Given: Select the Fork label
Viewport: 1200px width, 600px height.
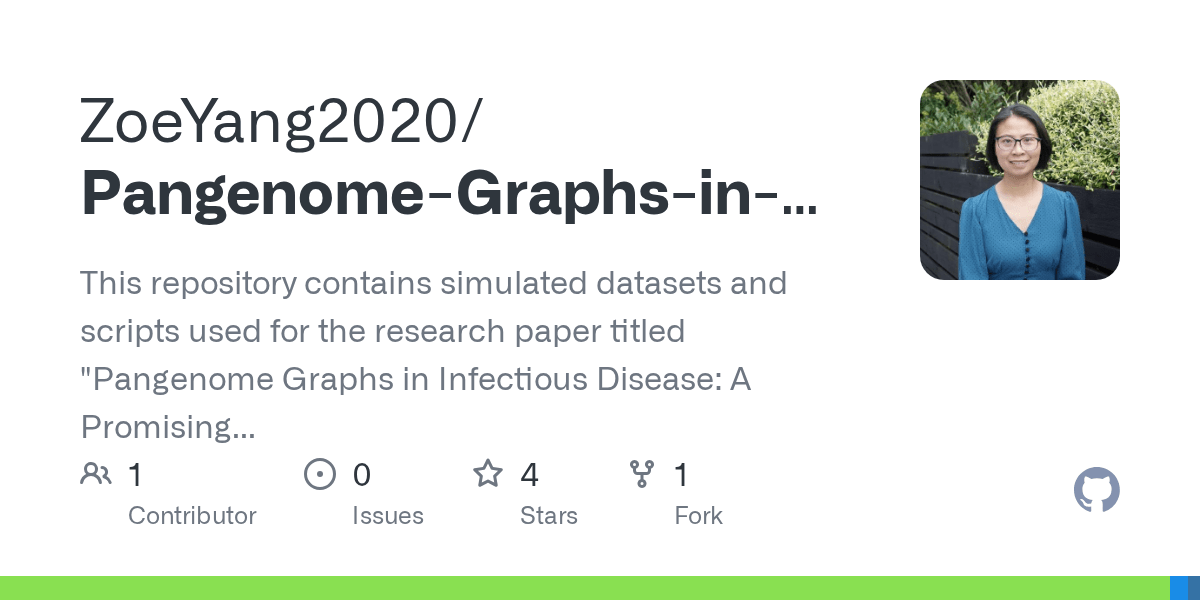Looking at the screenshot, I should [x=698, y=516].
